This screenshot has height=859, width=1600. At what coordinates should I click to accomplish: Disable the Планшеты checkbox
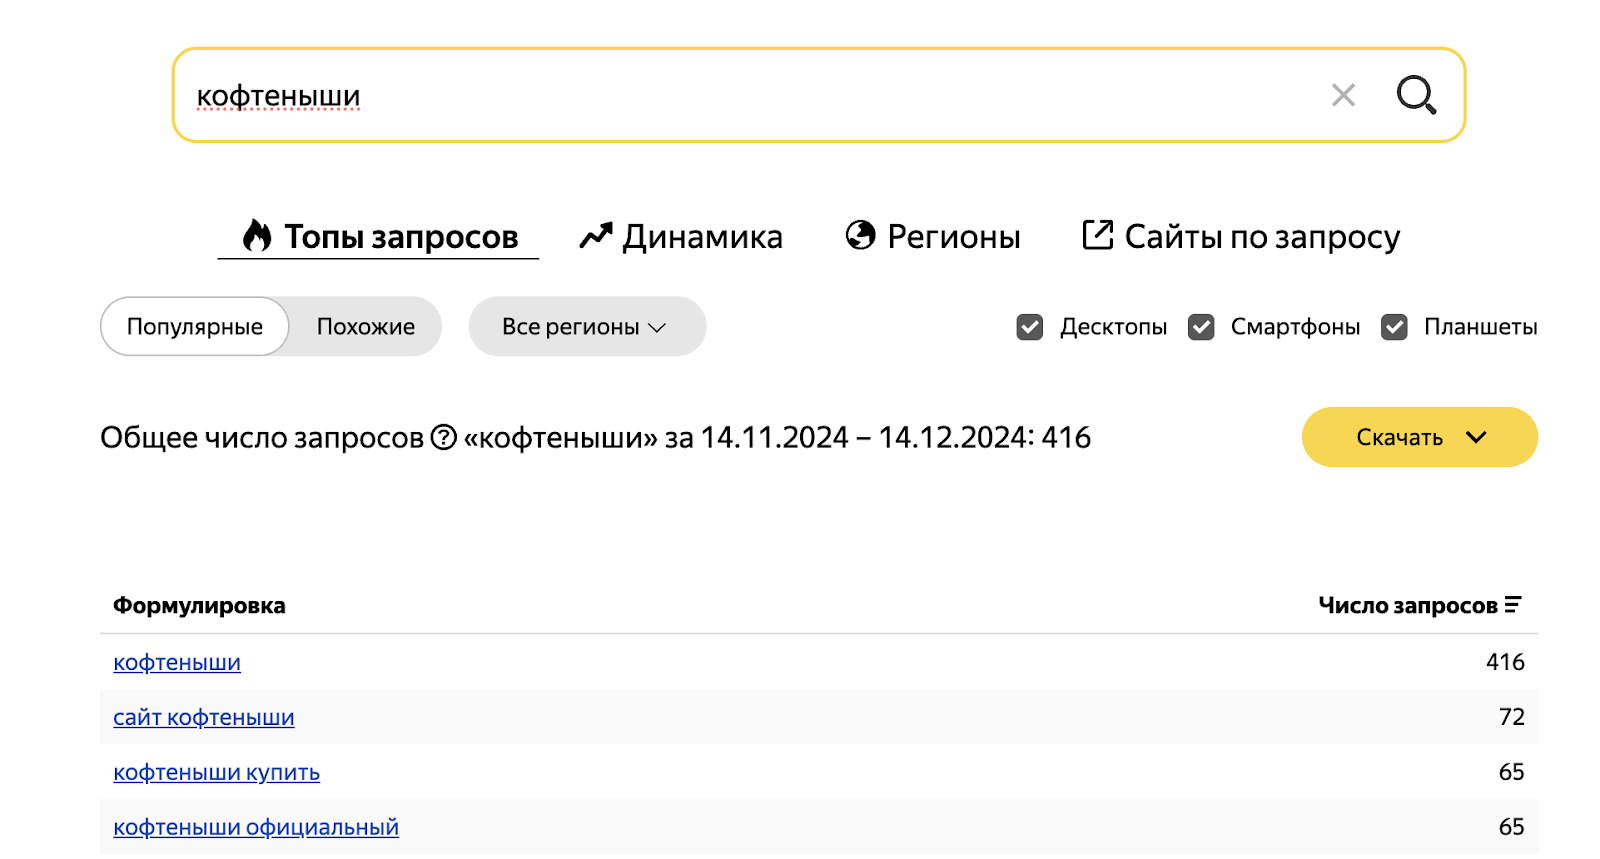[x=1394, y=327]
